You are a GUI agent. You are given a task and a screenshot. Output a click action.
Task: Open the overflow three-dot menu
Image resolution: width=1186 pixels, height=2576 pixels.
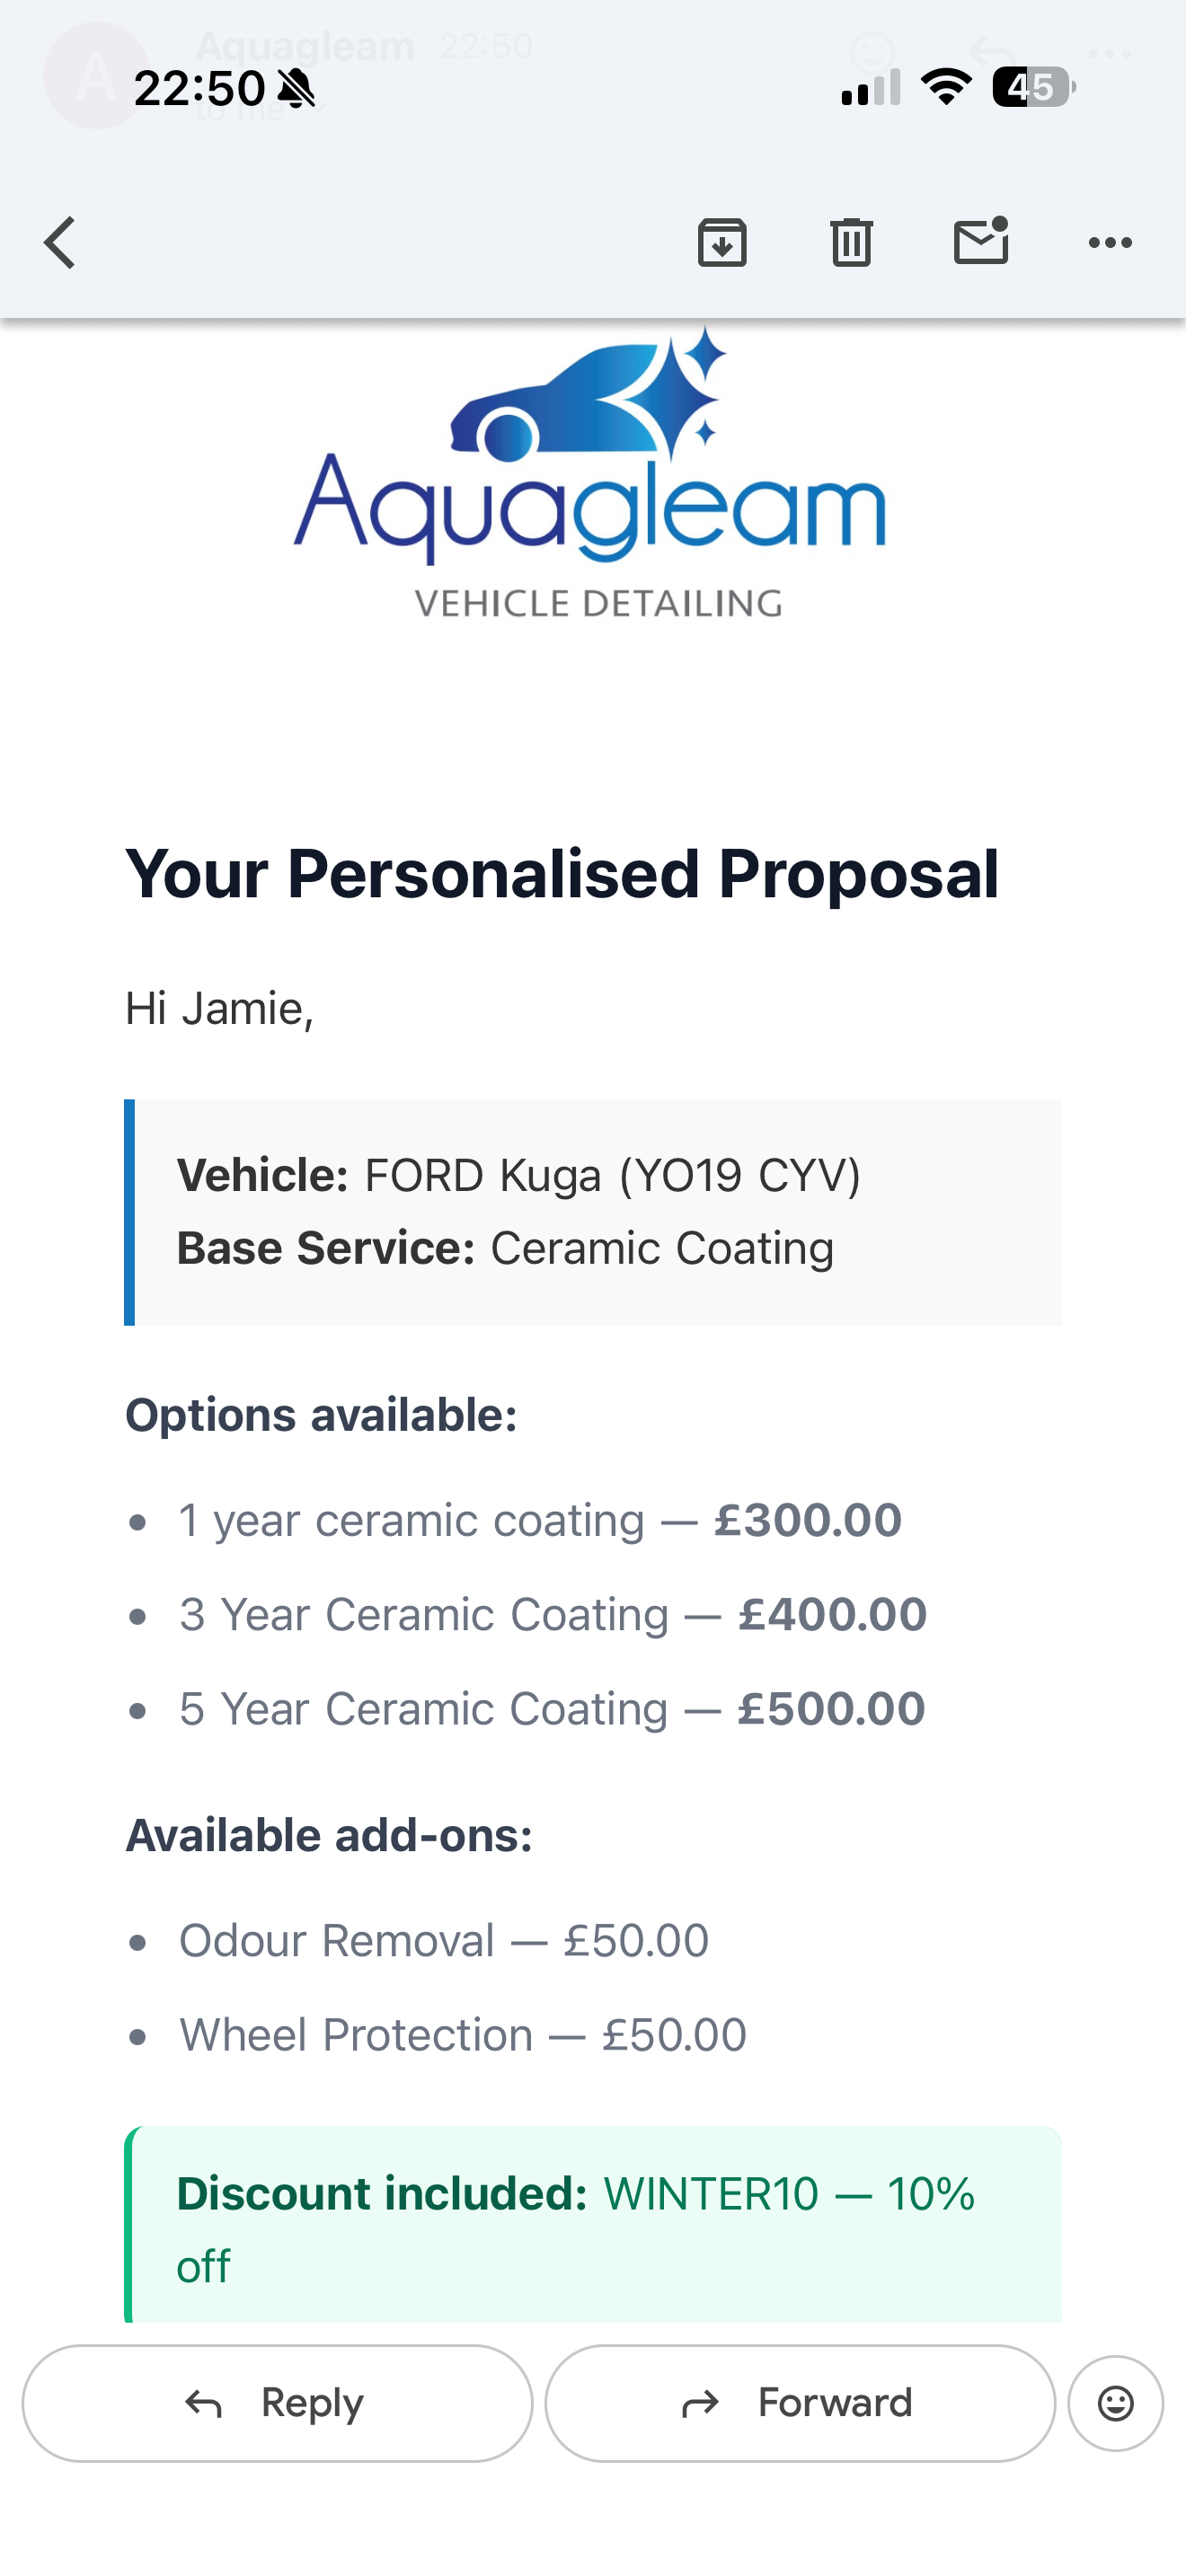[1110, 241]
